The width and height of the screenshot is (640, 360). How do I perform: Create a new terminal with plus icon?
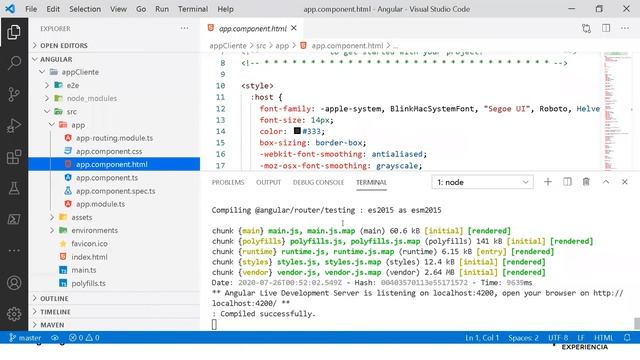(548, 182)
